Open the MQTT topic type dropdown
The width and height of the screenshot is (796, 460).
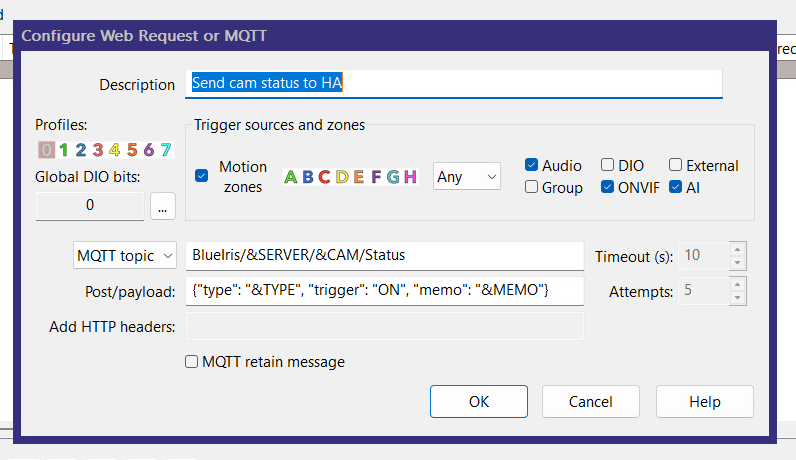click(x=125, y=255)
